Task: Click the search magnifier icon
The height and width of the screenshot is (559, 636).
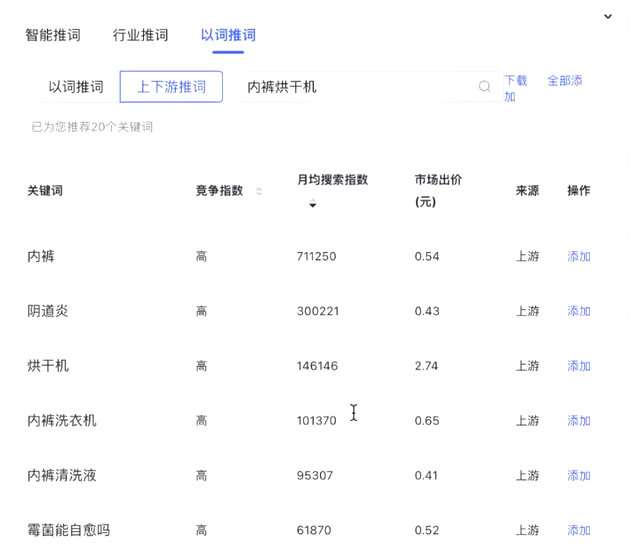Action: click(x=484, y=86)
